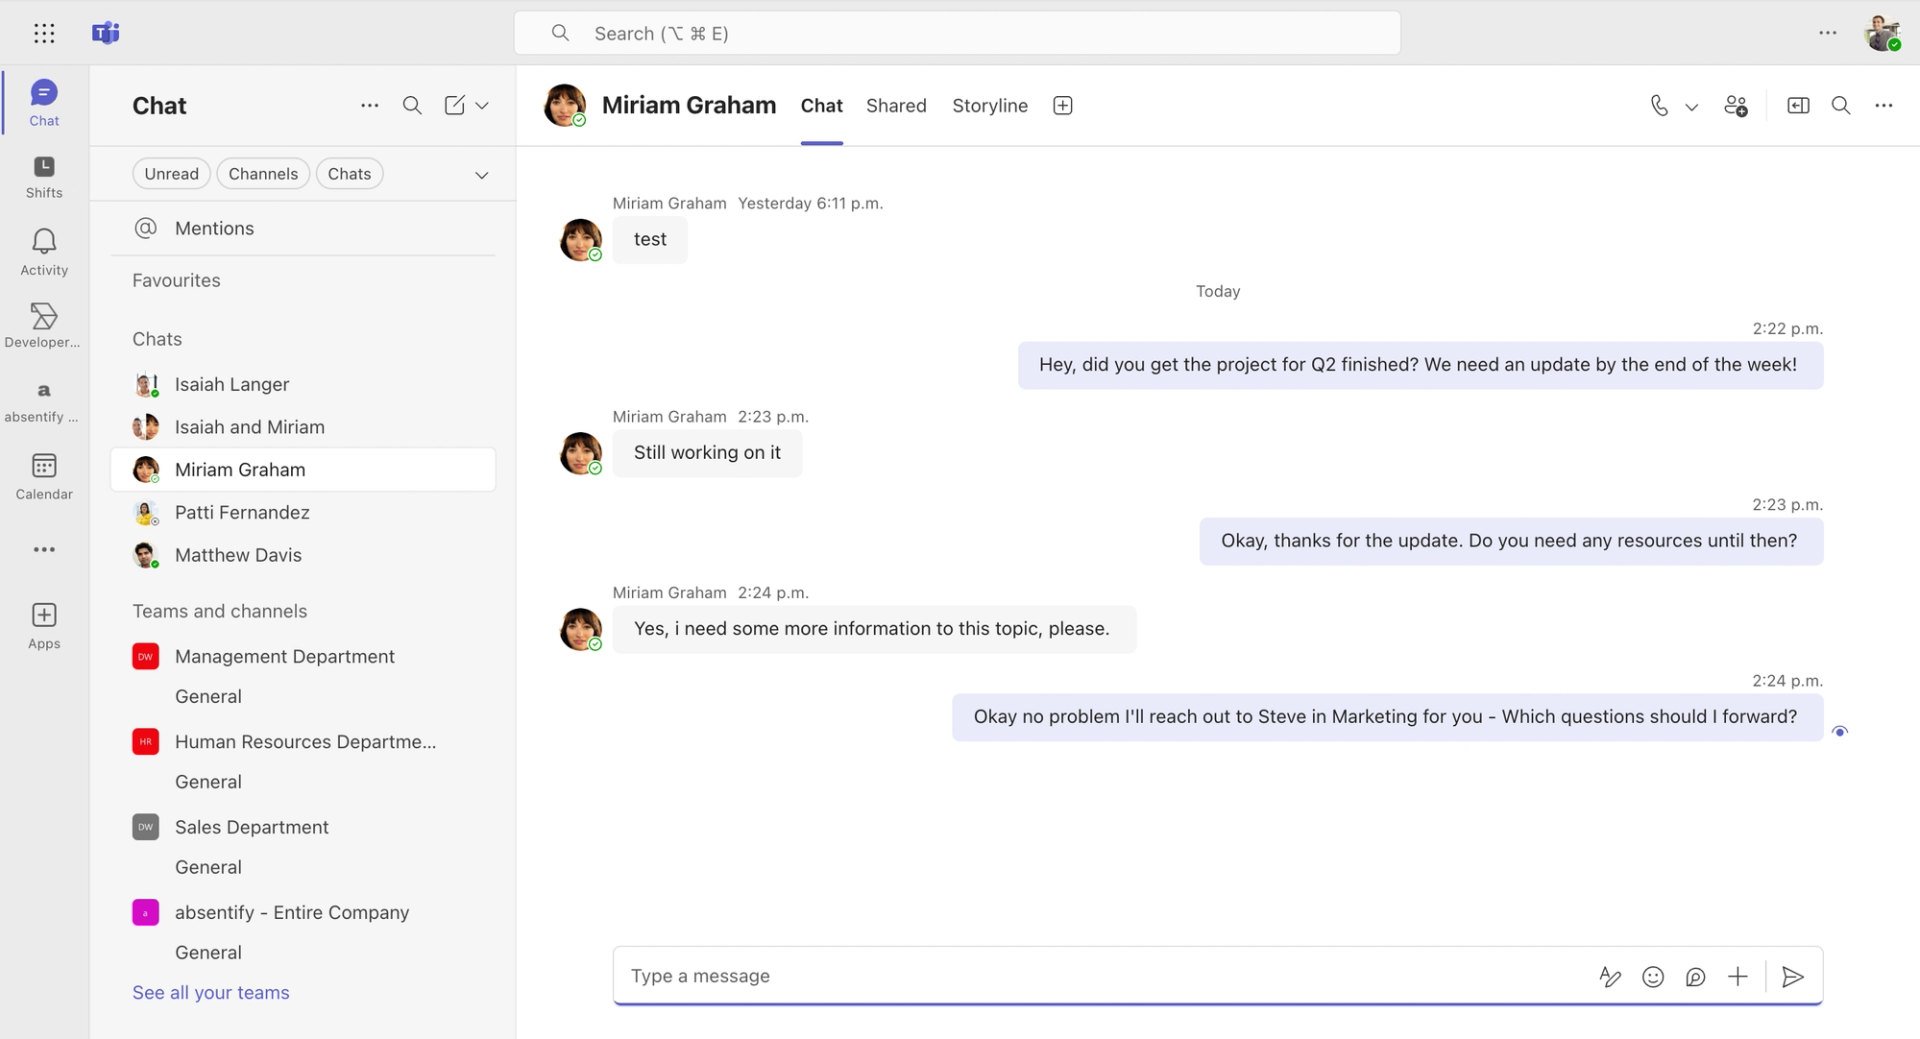Open the absentify - Entire Company team

tap(303, 912)
